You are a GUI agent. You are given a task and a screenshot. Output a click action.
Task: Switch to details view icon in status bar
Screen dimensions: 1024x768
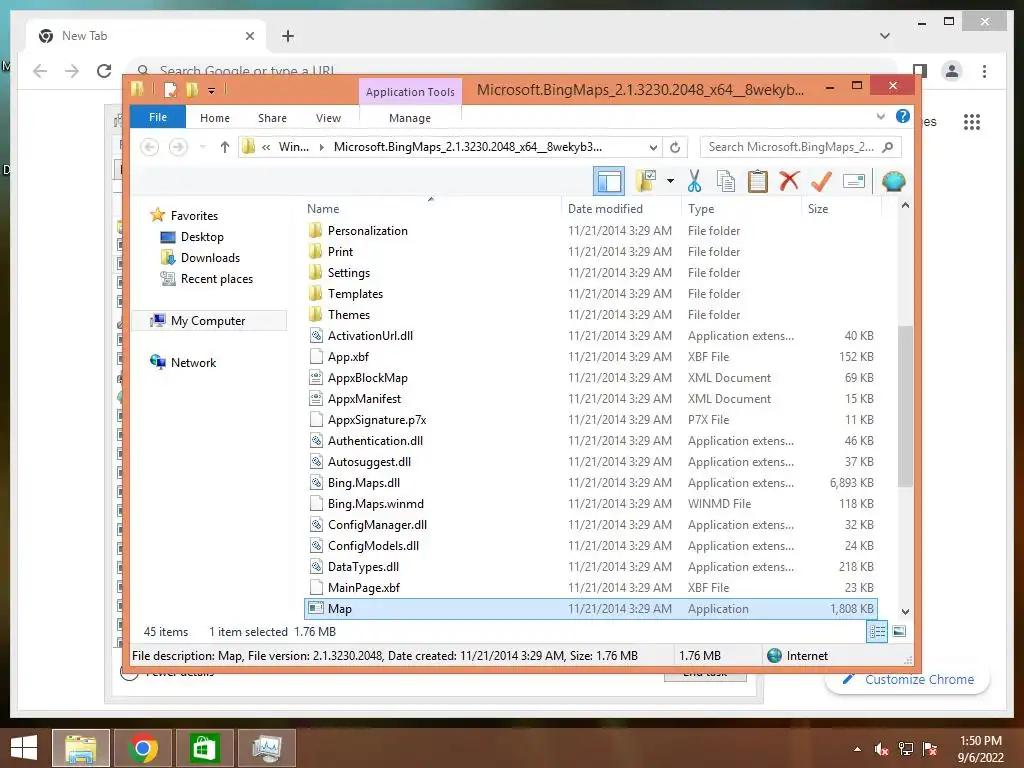(x=877, y=632)
